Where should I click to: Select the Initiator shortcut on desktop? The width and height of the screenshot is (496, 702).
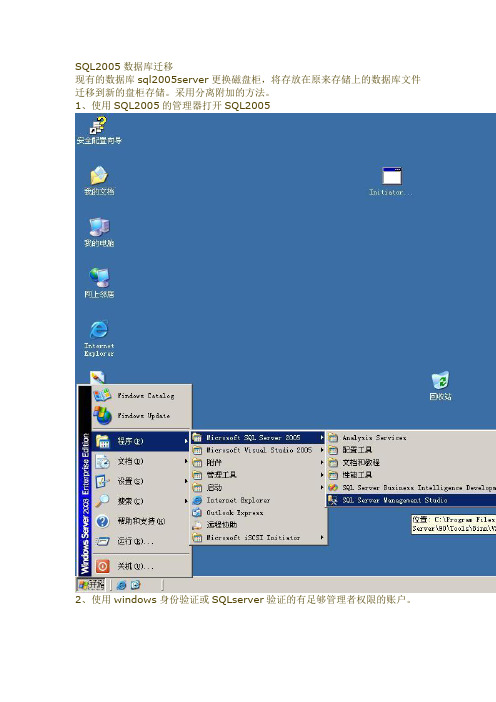click(391, 181)
